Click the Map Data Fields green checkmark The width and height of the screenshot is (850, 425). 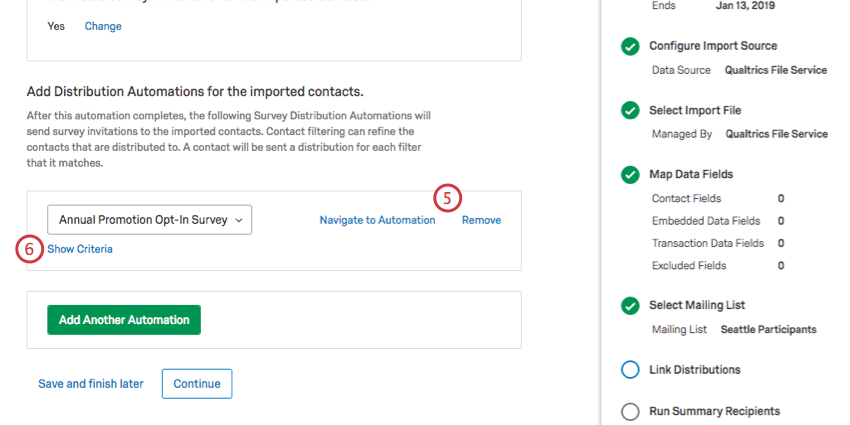[x=629, y=175]
